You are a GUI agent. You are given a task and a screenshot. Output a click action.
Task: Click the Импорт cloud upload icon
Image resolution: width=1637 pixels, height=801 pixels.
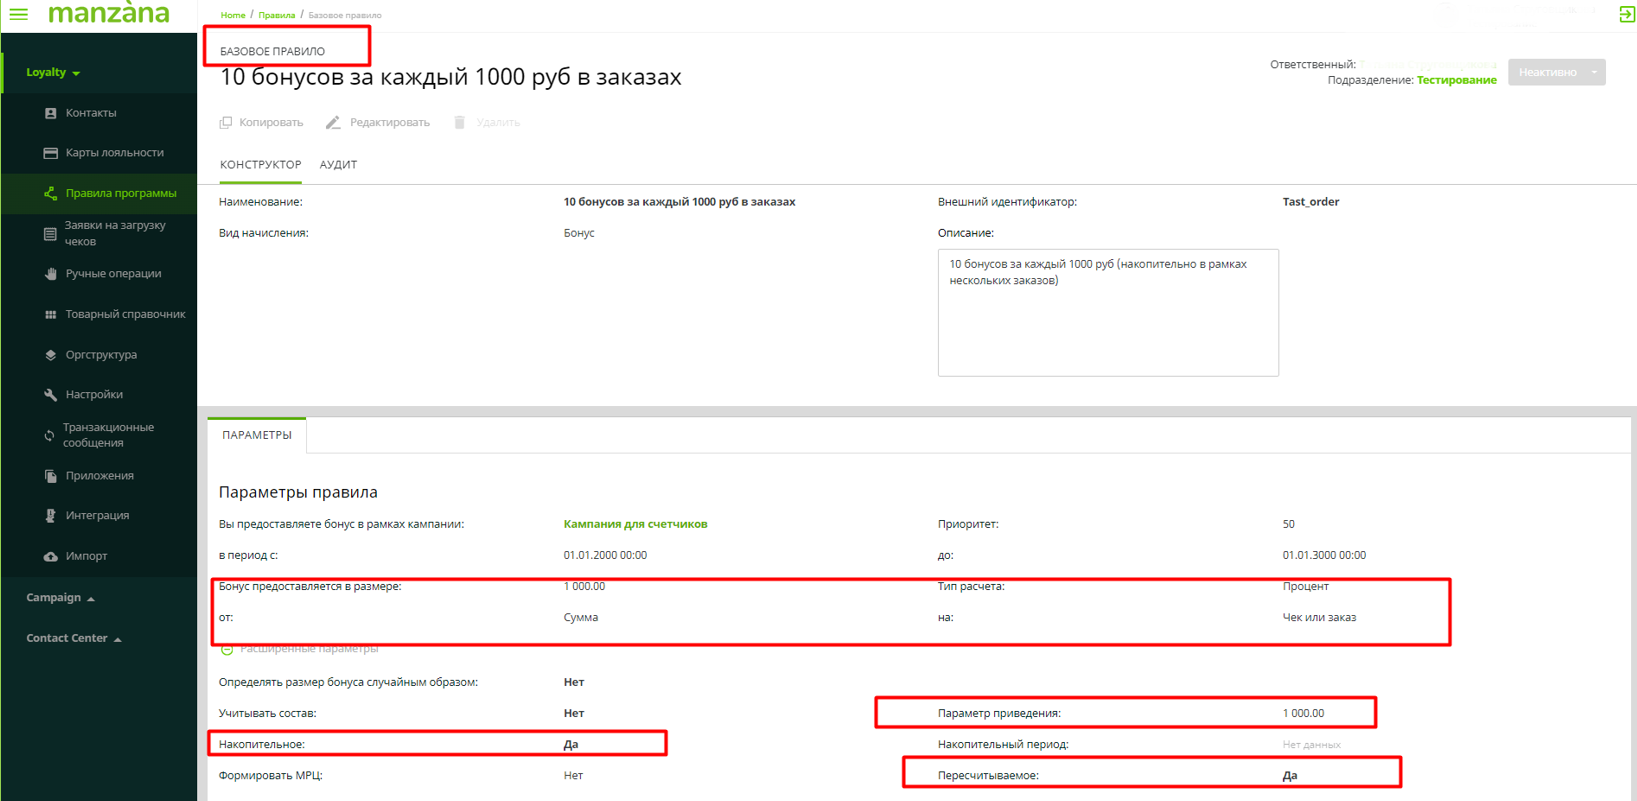(x=50, y=556)
